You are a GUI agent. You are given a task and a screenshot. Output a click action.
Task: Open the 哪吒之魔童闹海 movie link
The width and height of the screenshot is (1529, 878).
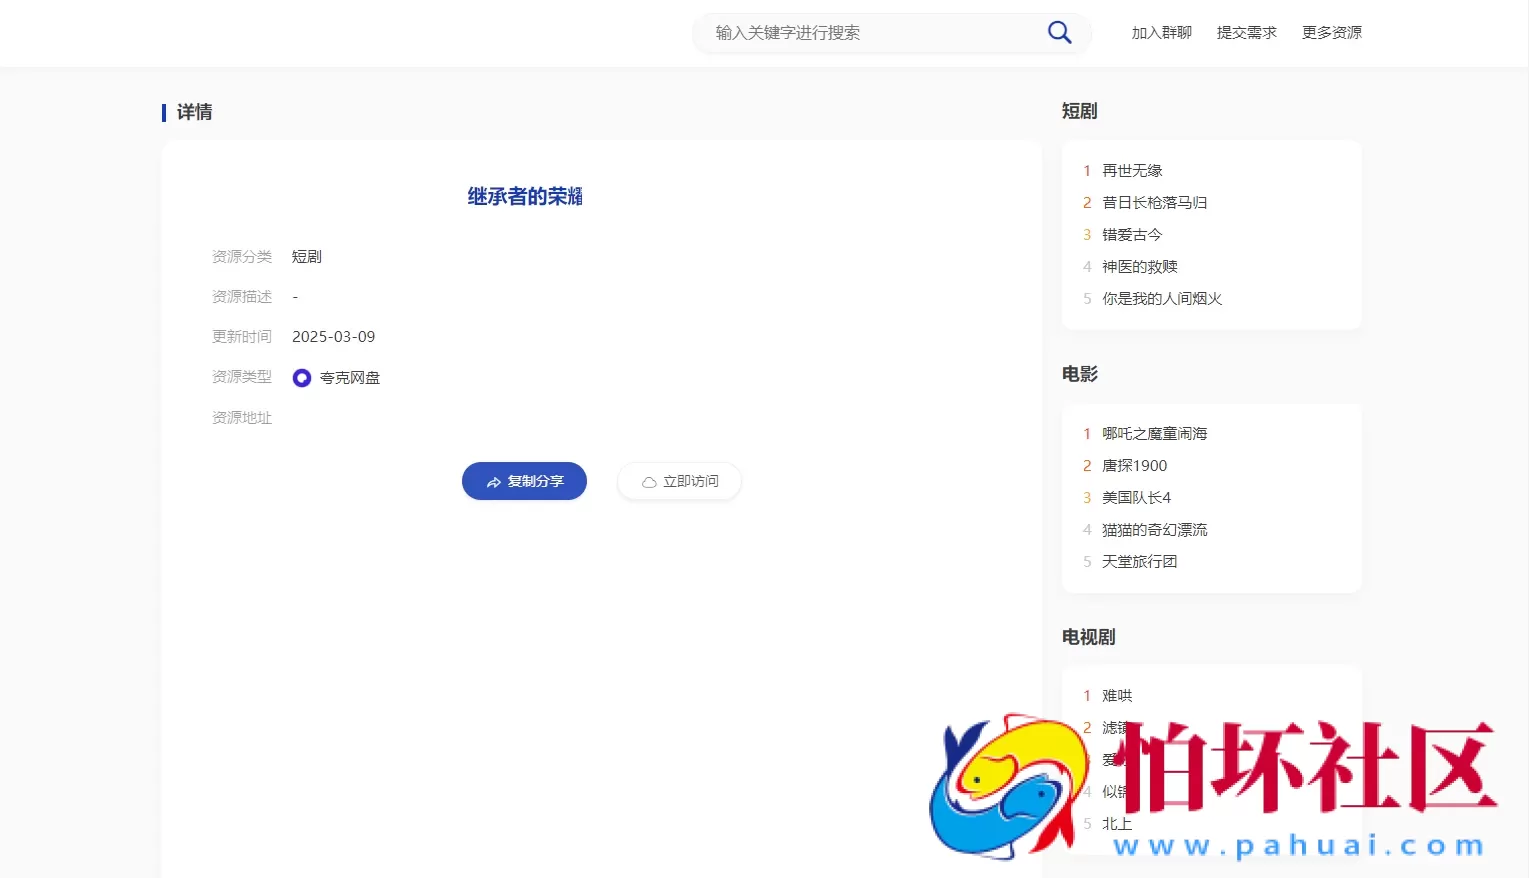(1154, 433)
